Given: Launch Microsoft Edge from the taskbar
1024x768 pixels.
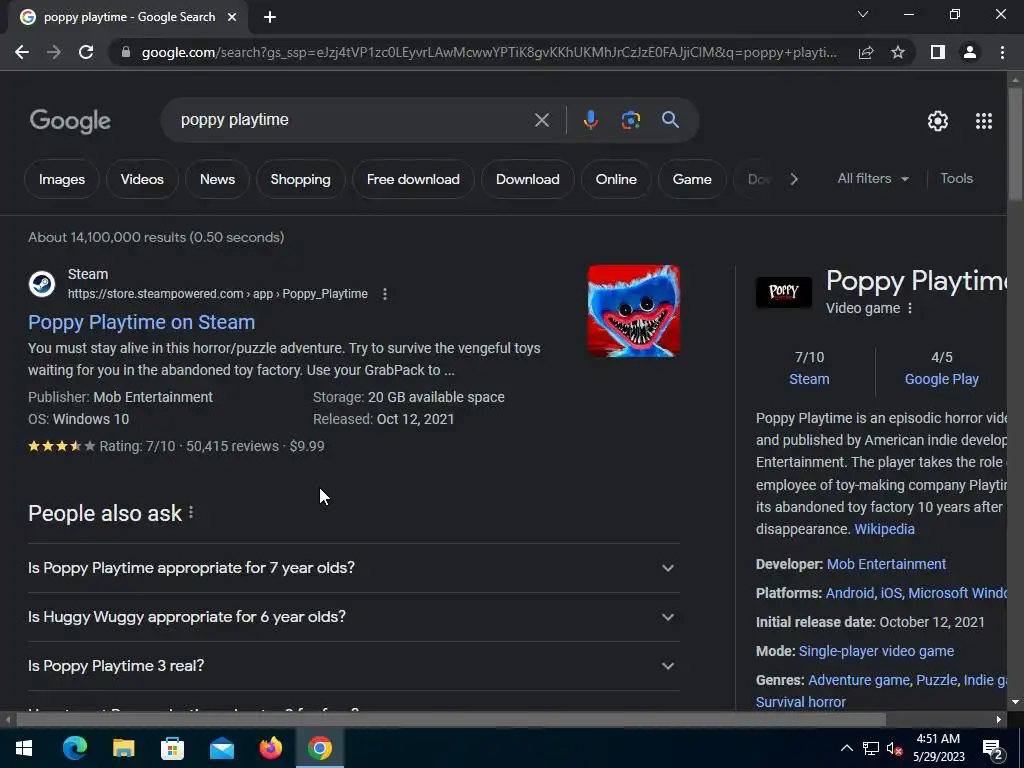Looking at the screenshot, I should [x=75, y=748].
